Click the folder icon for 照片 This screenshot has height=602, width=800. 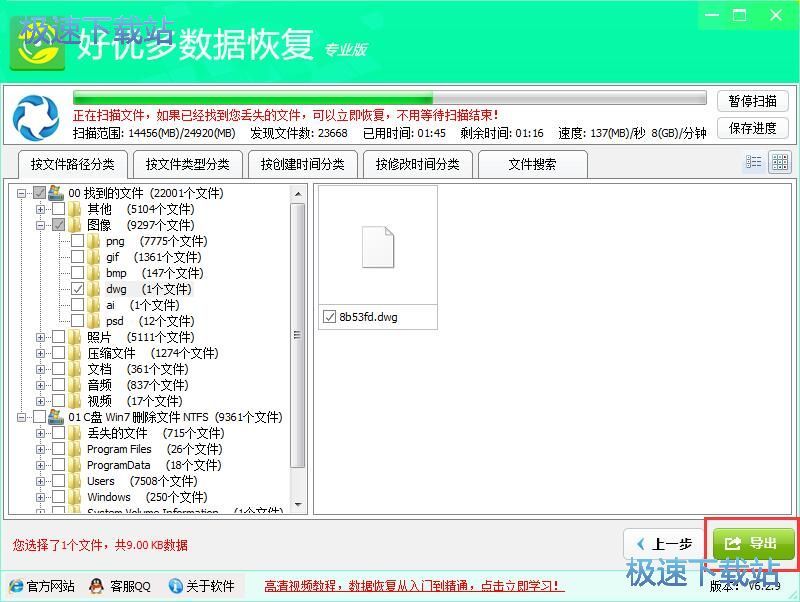[75, 337]
